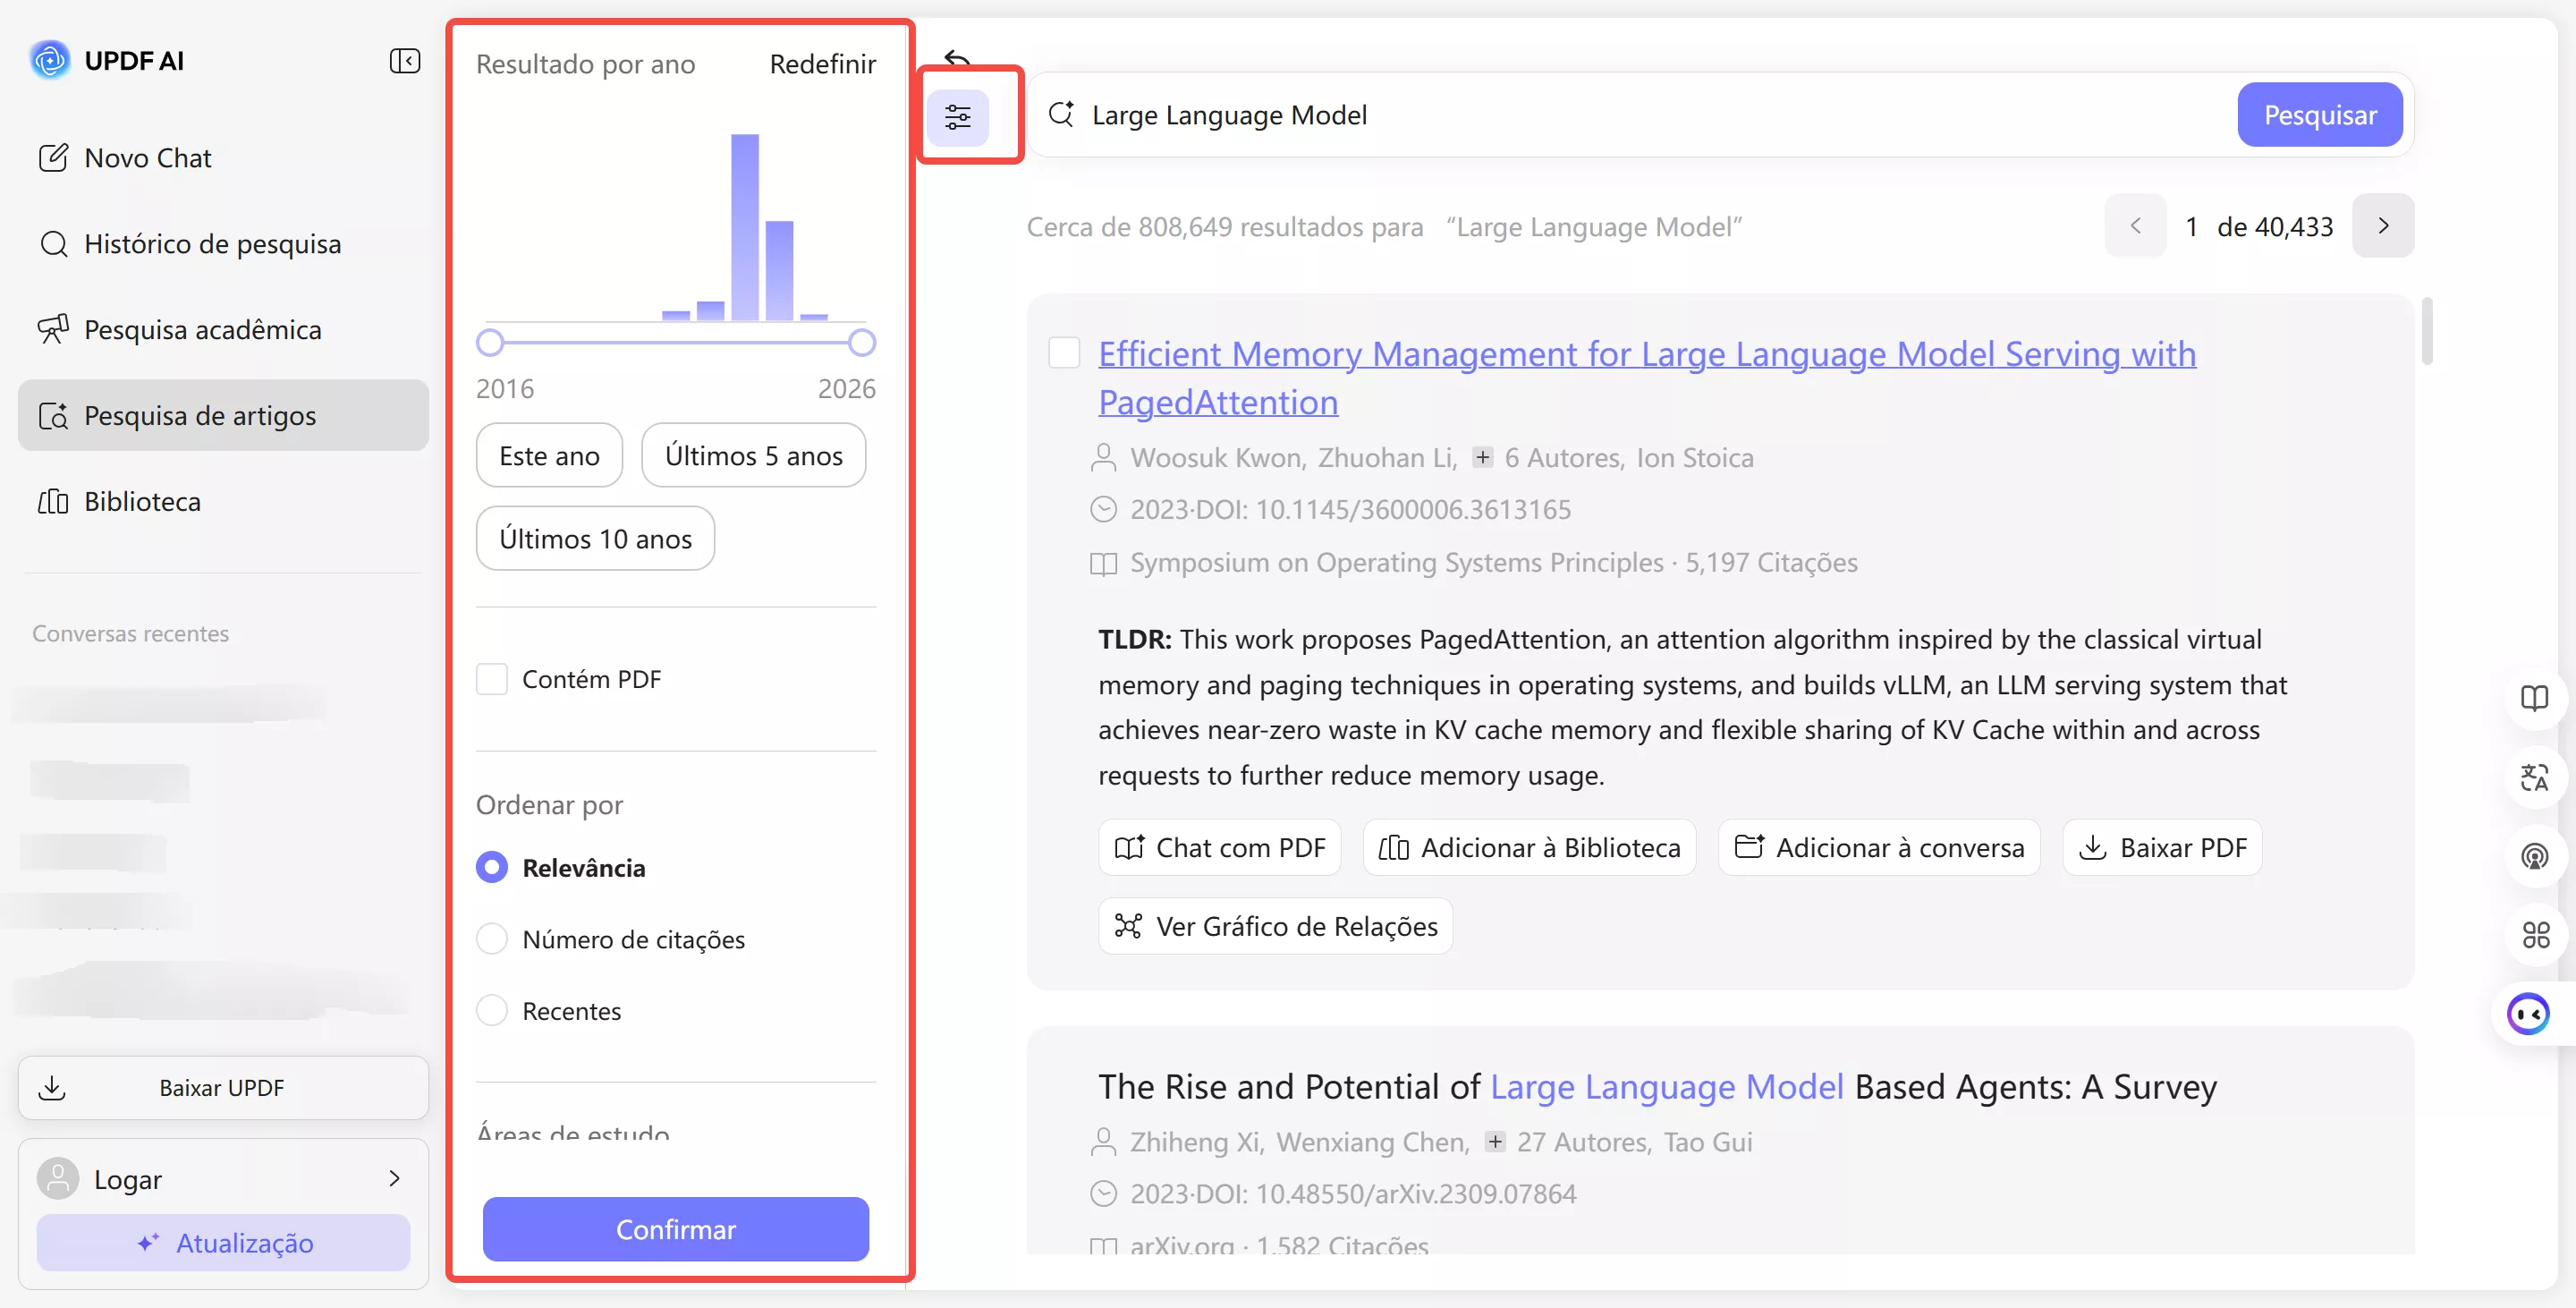This screenshot has height=1308, width=2576.
Task: Toggle the filter settings icon
Action: 957,117
